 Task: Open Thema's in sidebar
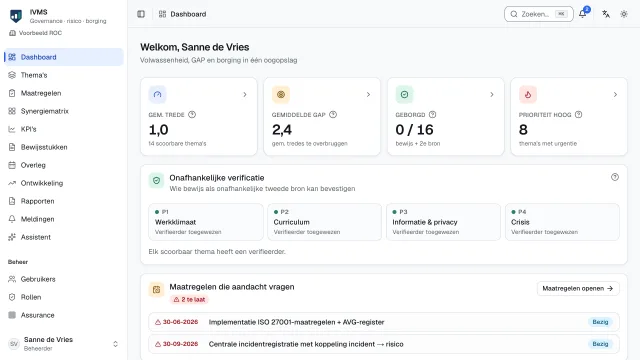tap(64, 75)
